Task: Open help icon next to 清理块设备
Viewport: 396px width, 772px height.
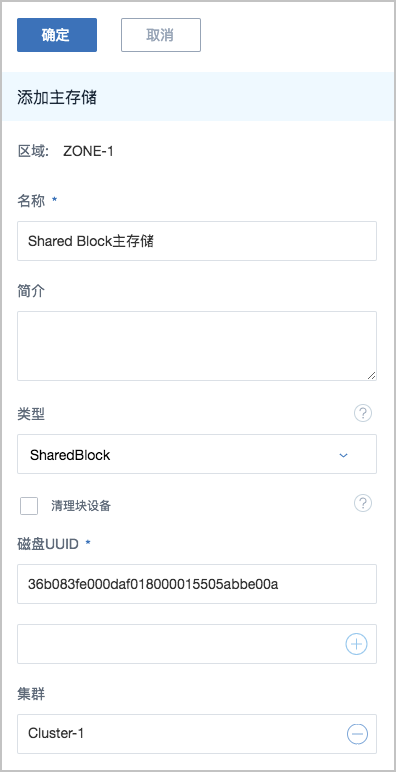Action: pyautogui.click(x=363, y=503)
